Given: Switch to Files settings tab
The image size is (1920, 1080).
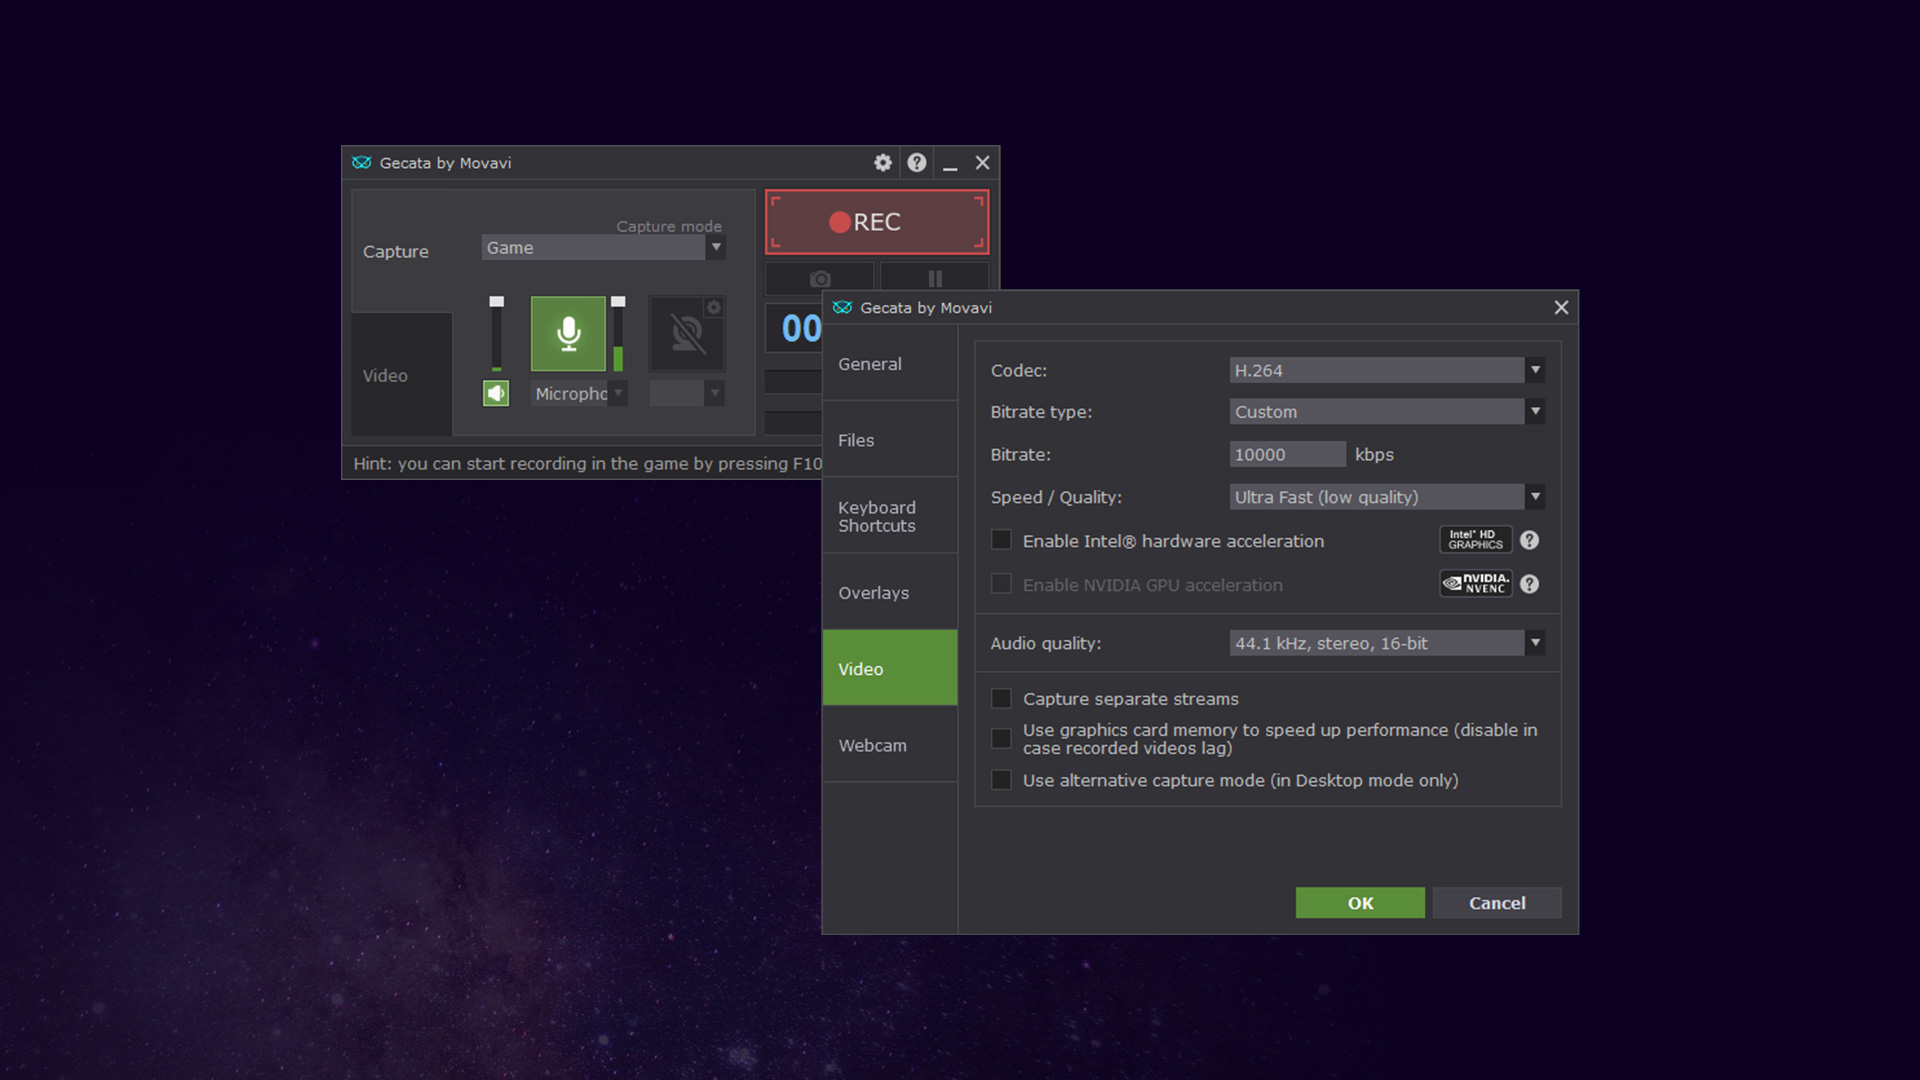Looking at the screenshot, I should tap(890, 440).
